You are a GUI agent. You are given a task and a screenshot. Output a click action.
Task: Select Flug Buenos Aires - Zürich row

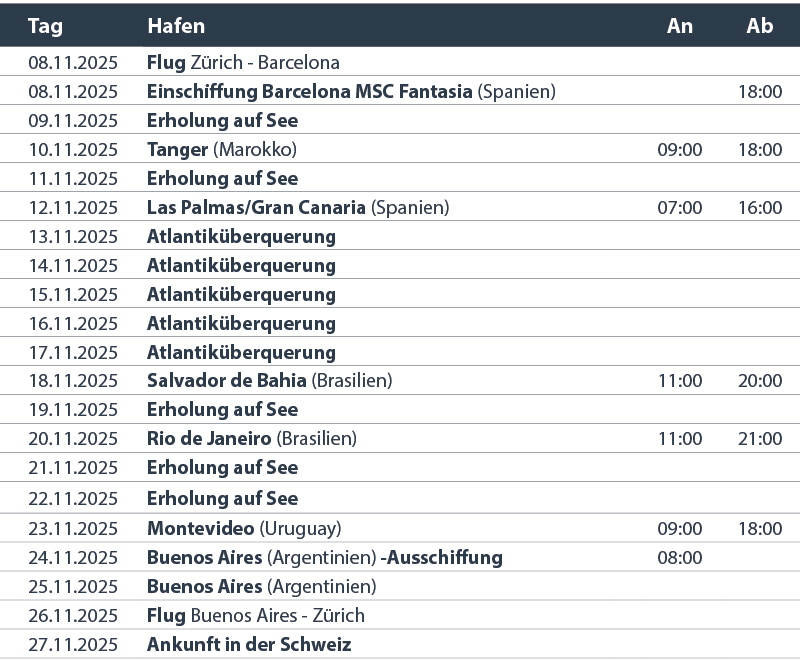[x=400, y=616]
